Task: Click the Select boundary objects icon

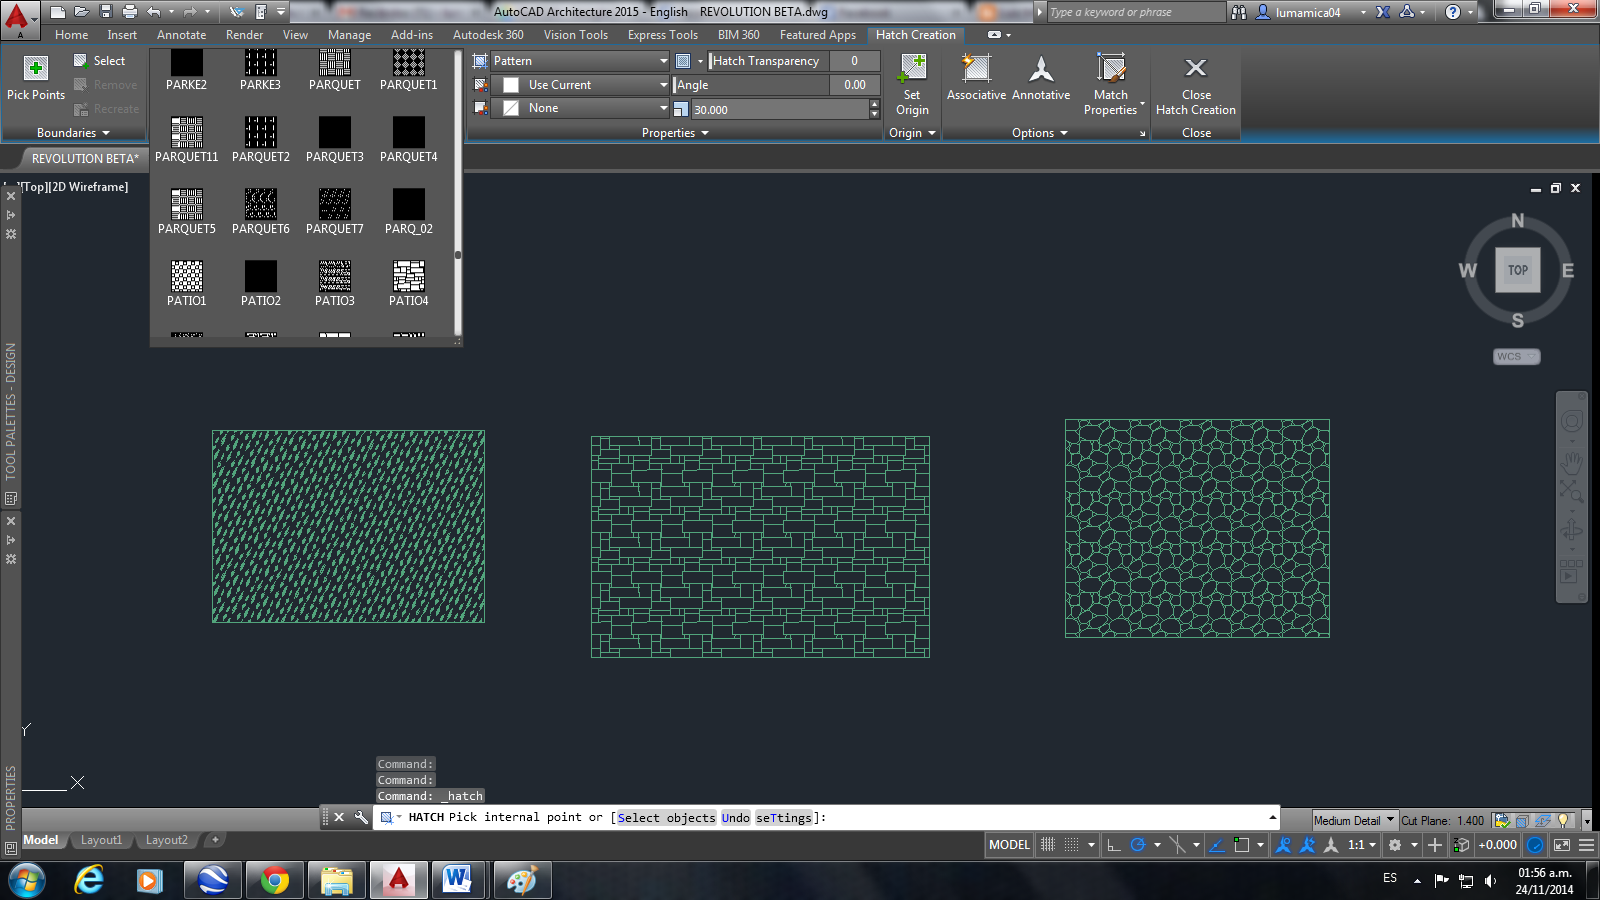Action: [x=82, y=60]
